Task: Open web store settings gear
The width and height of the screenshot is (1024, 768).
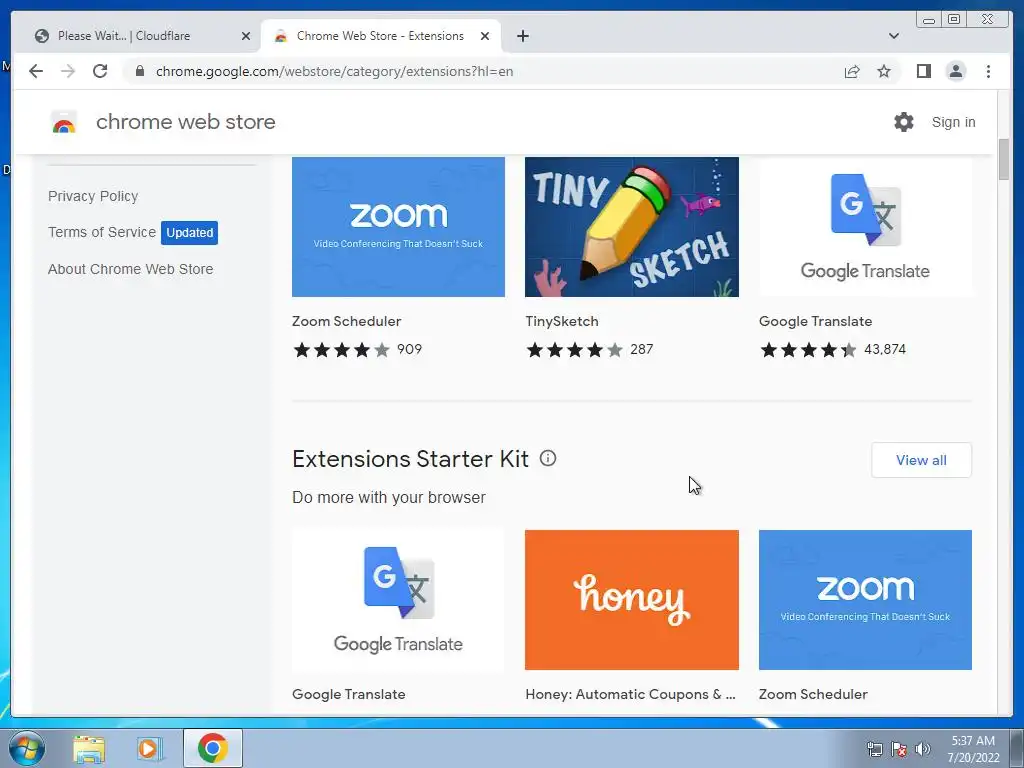Action: pyautogui.click(x=904, y=122)
